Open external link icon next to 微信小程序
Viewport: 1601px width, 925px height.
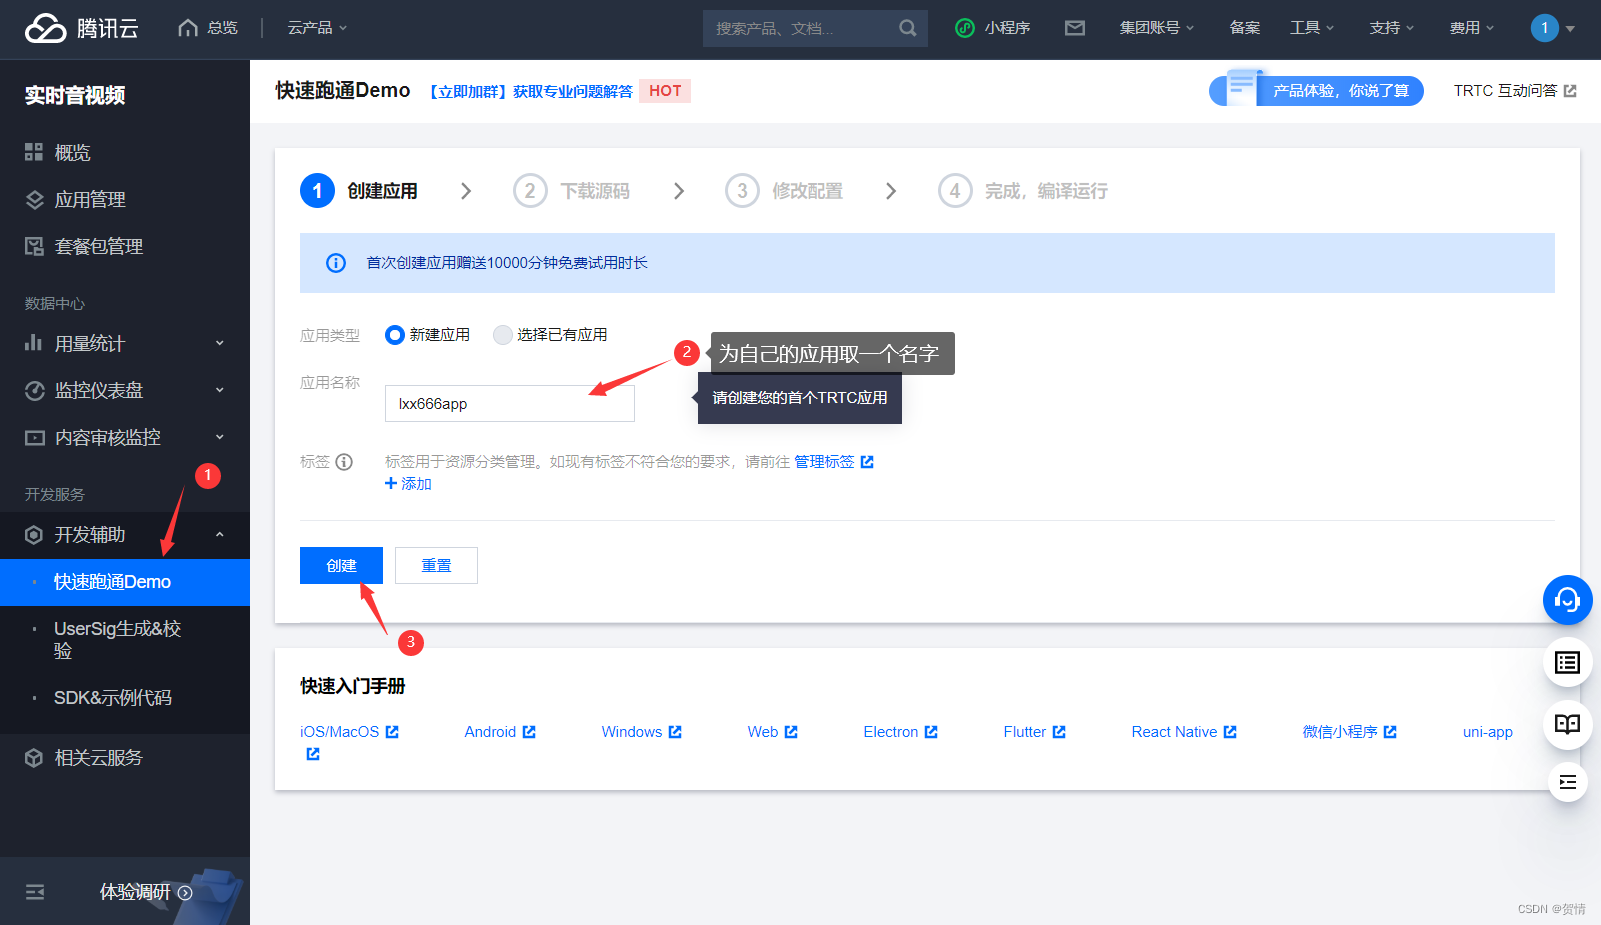(1390, 732)
